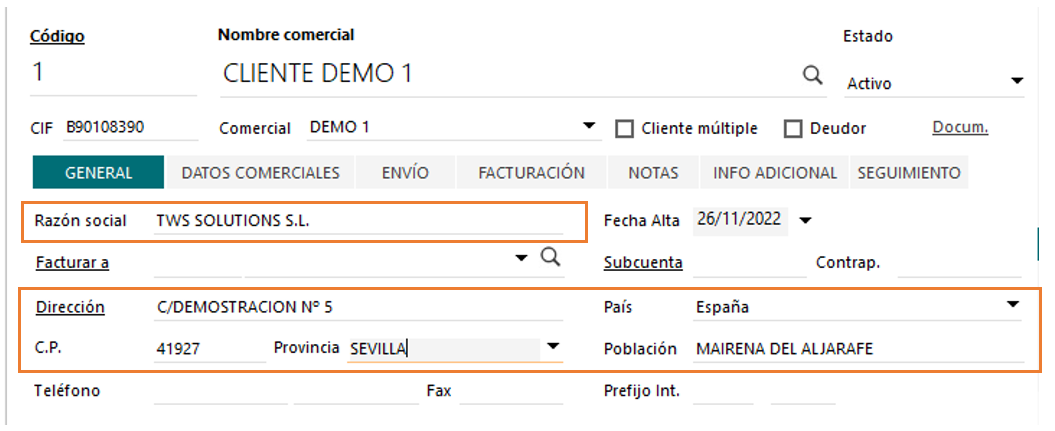
Task: Open the FACTURACIÓN tab
Action: click(x=532, y=173)
